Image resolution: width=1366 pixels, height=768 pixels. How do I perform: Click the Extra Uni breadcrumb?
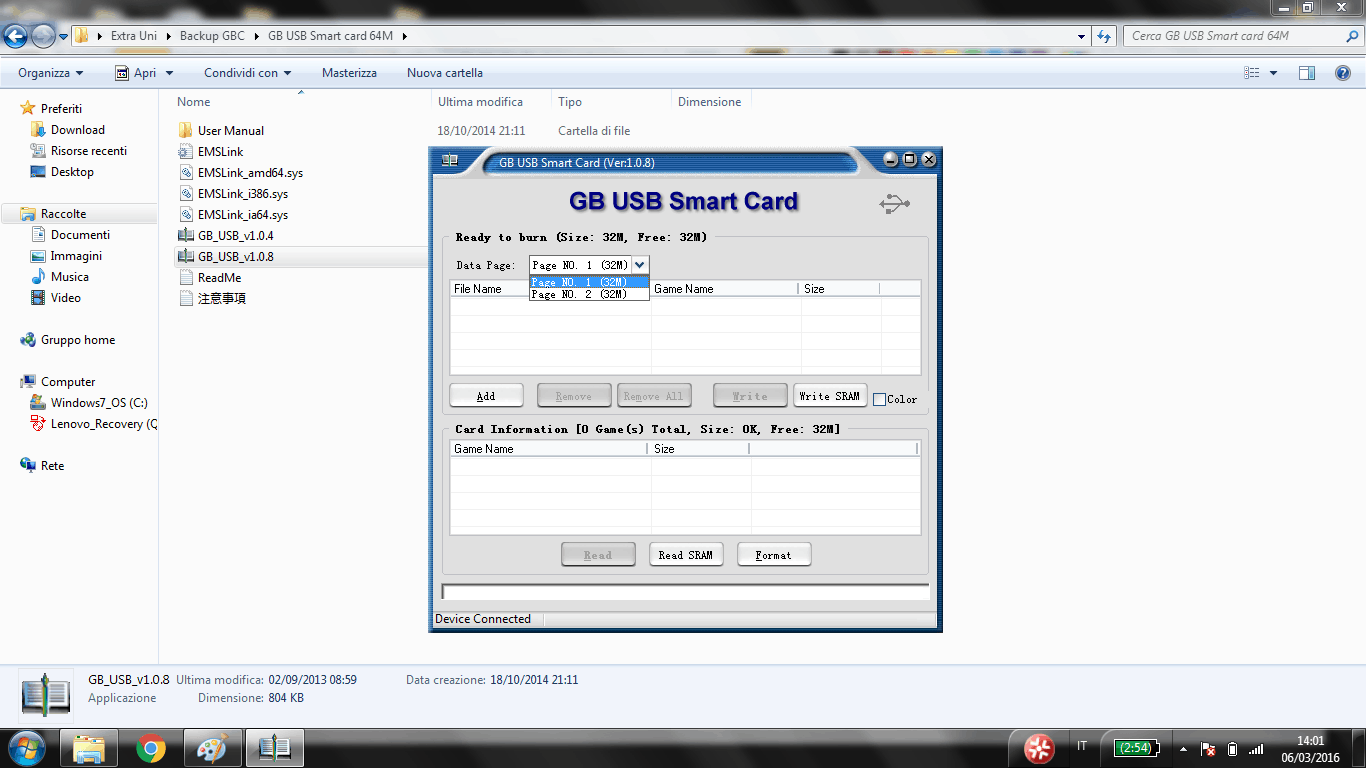point(134,36)
